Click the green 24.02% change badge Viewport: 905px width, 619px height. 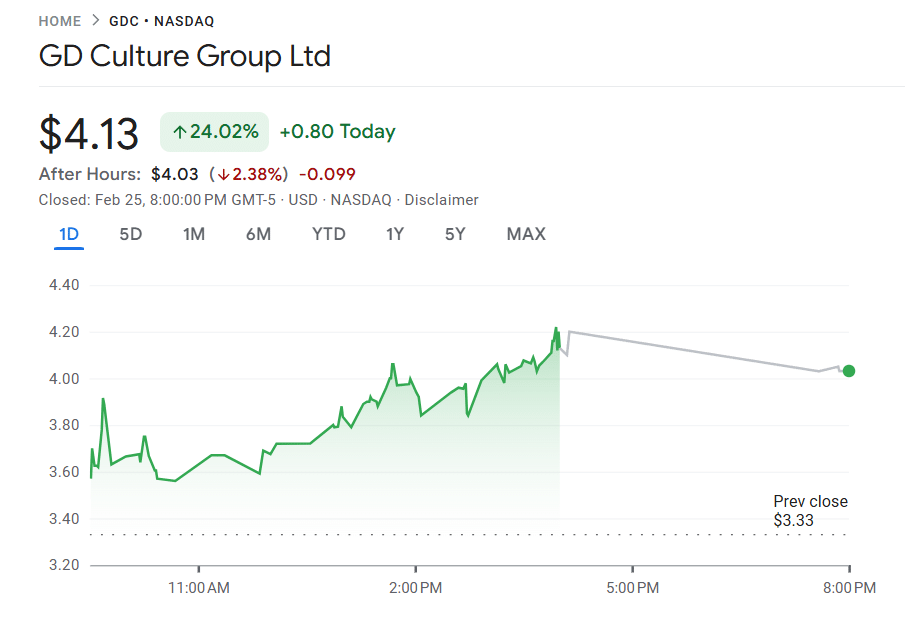point(214,131)
